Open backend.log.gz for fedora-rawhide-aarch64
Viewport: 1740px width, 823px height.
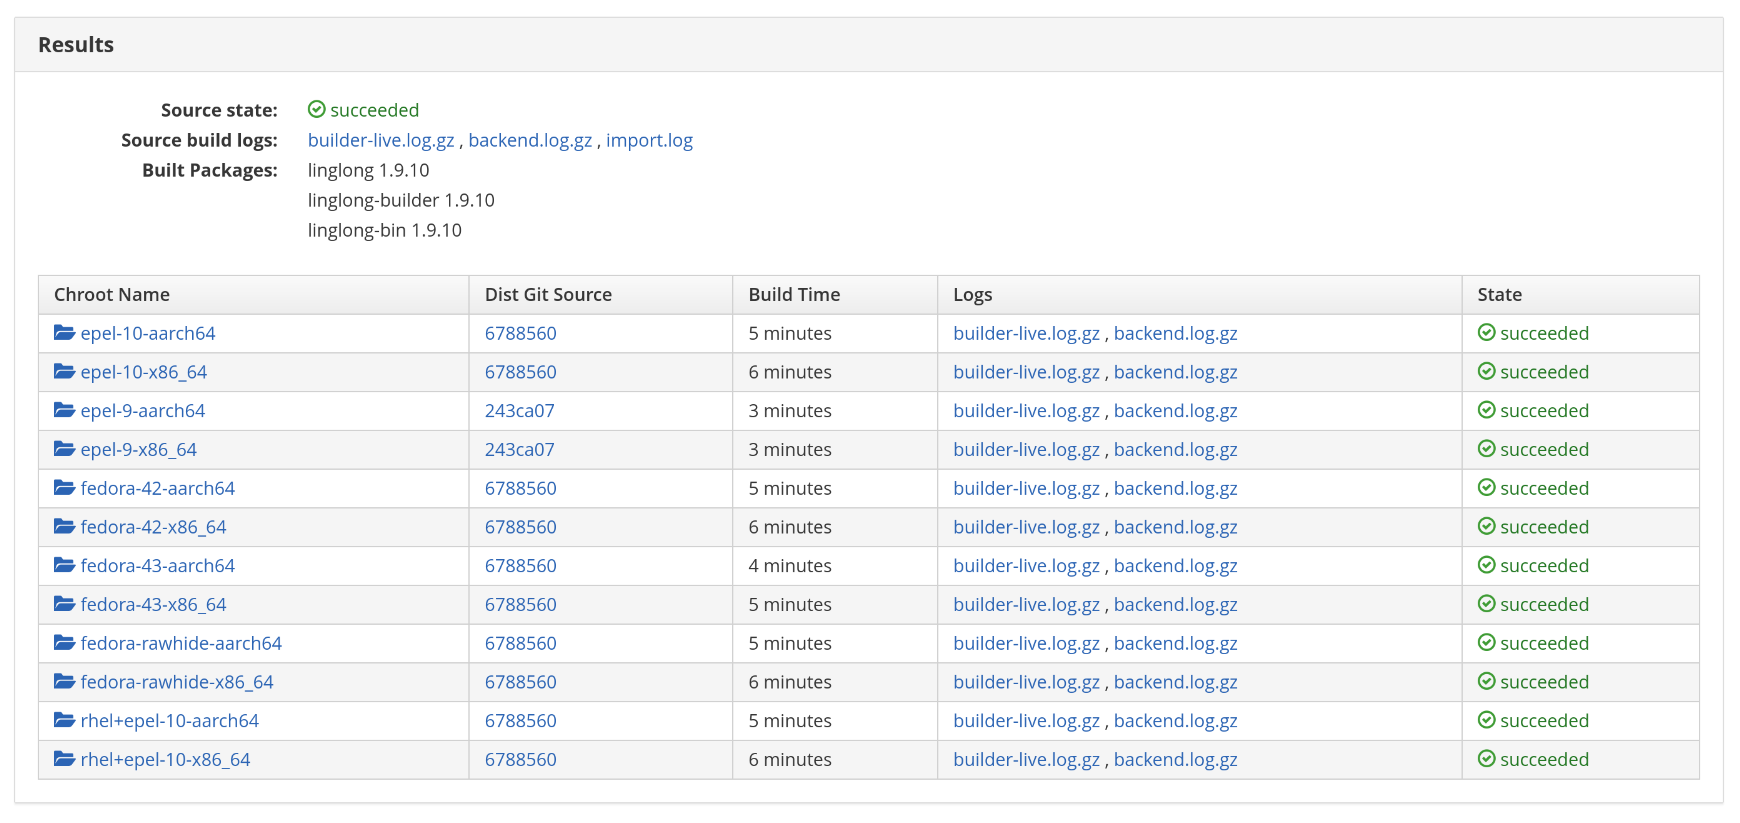coord(1176,643)
